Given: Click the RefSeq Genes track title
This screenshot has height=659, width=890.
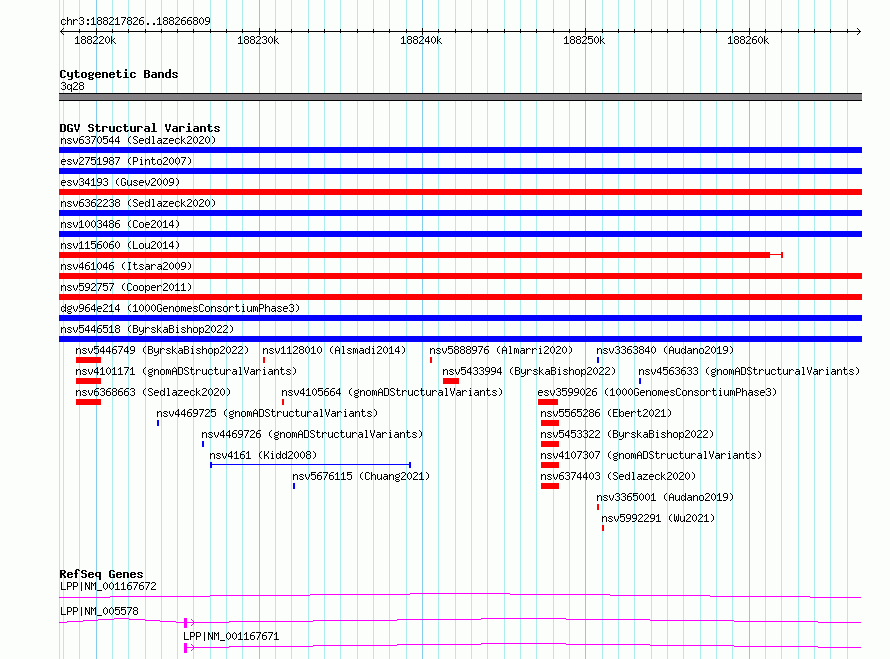Looking at the screenshot, I should (101, 574).
